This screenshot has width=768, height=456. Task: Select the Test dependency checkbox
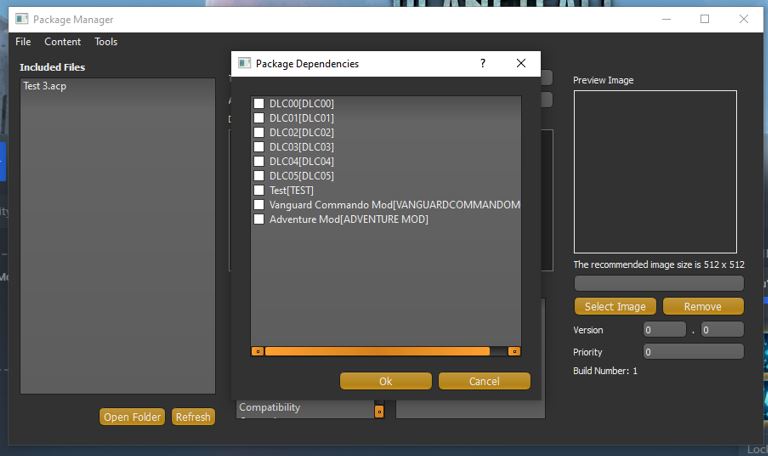259,190
